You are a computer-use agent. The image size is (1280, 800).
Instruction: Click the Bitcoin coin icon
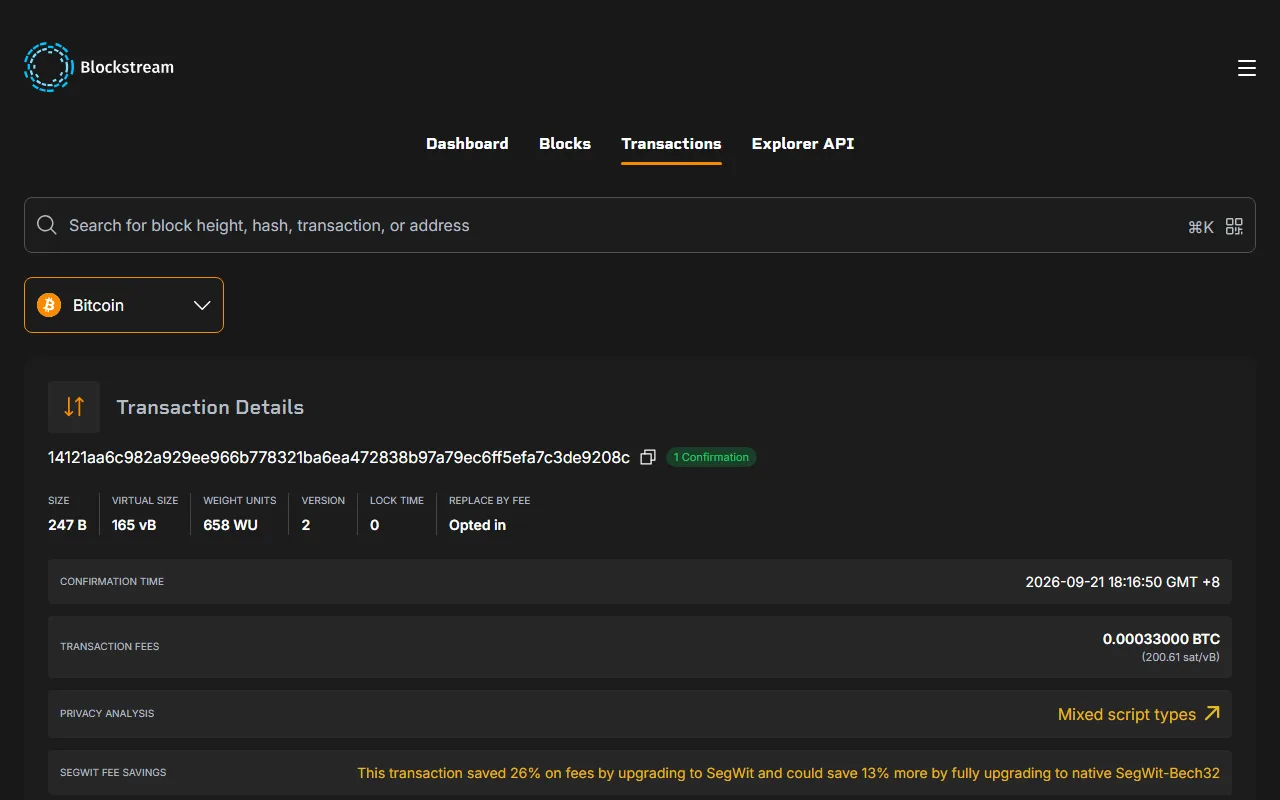49,305
